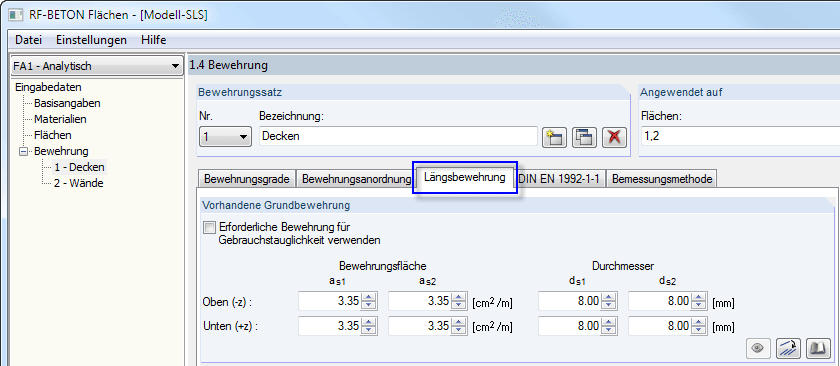Image resolution: width=840 pixels, height=366 pixels.
Task: Click the Oben ds1 spinner control
Action: tap(608, 302)
